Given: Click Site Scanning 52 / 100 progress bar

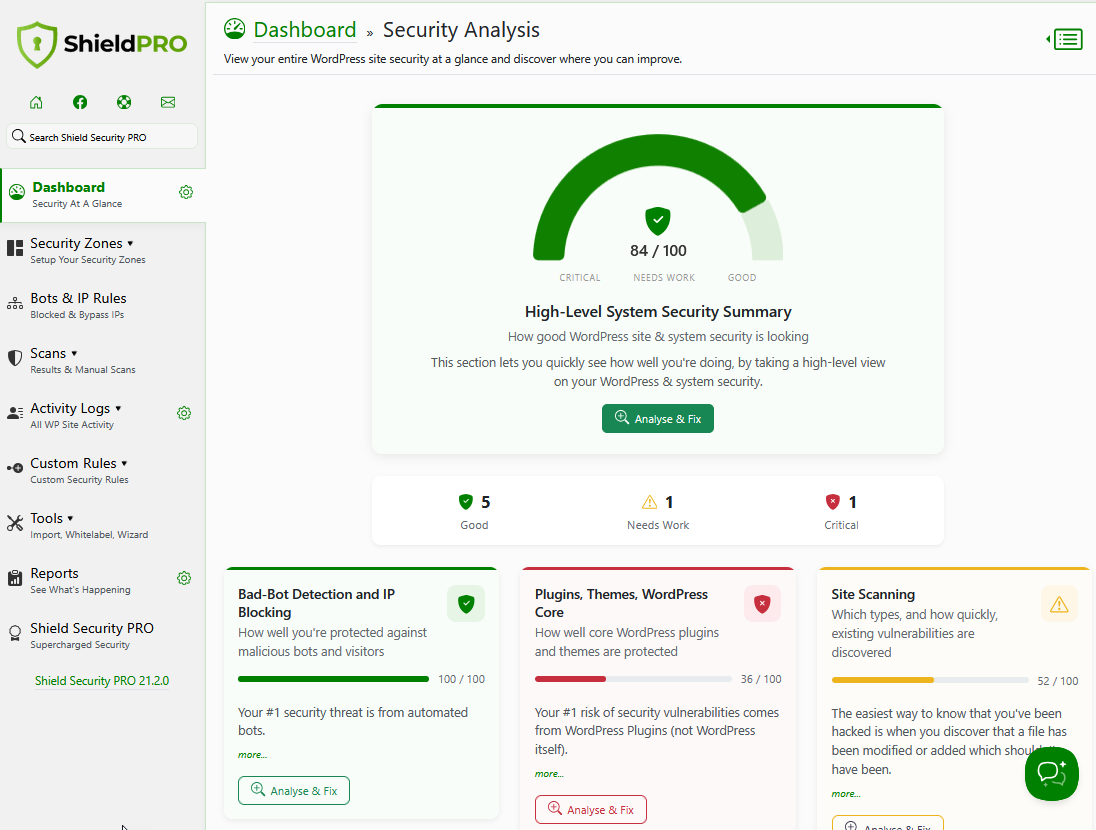Looking at the screenshot, I should pyautogui.click(x=930, y=680).
